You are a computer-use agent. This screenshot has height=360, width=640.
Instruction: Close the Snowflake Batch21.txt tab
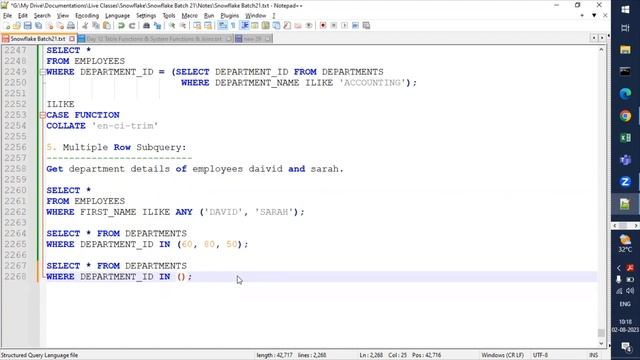[72, 39]
